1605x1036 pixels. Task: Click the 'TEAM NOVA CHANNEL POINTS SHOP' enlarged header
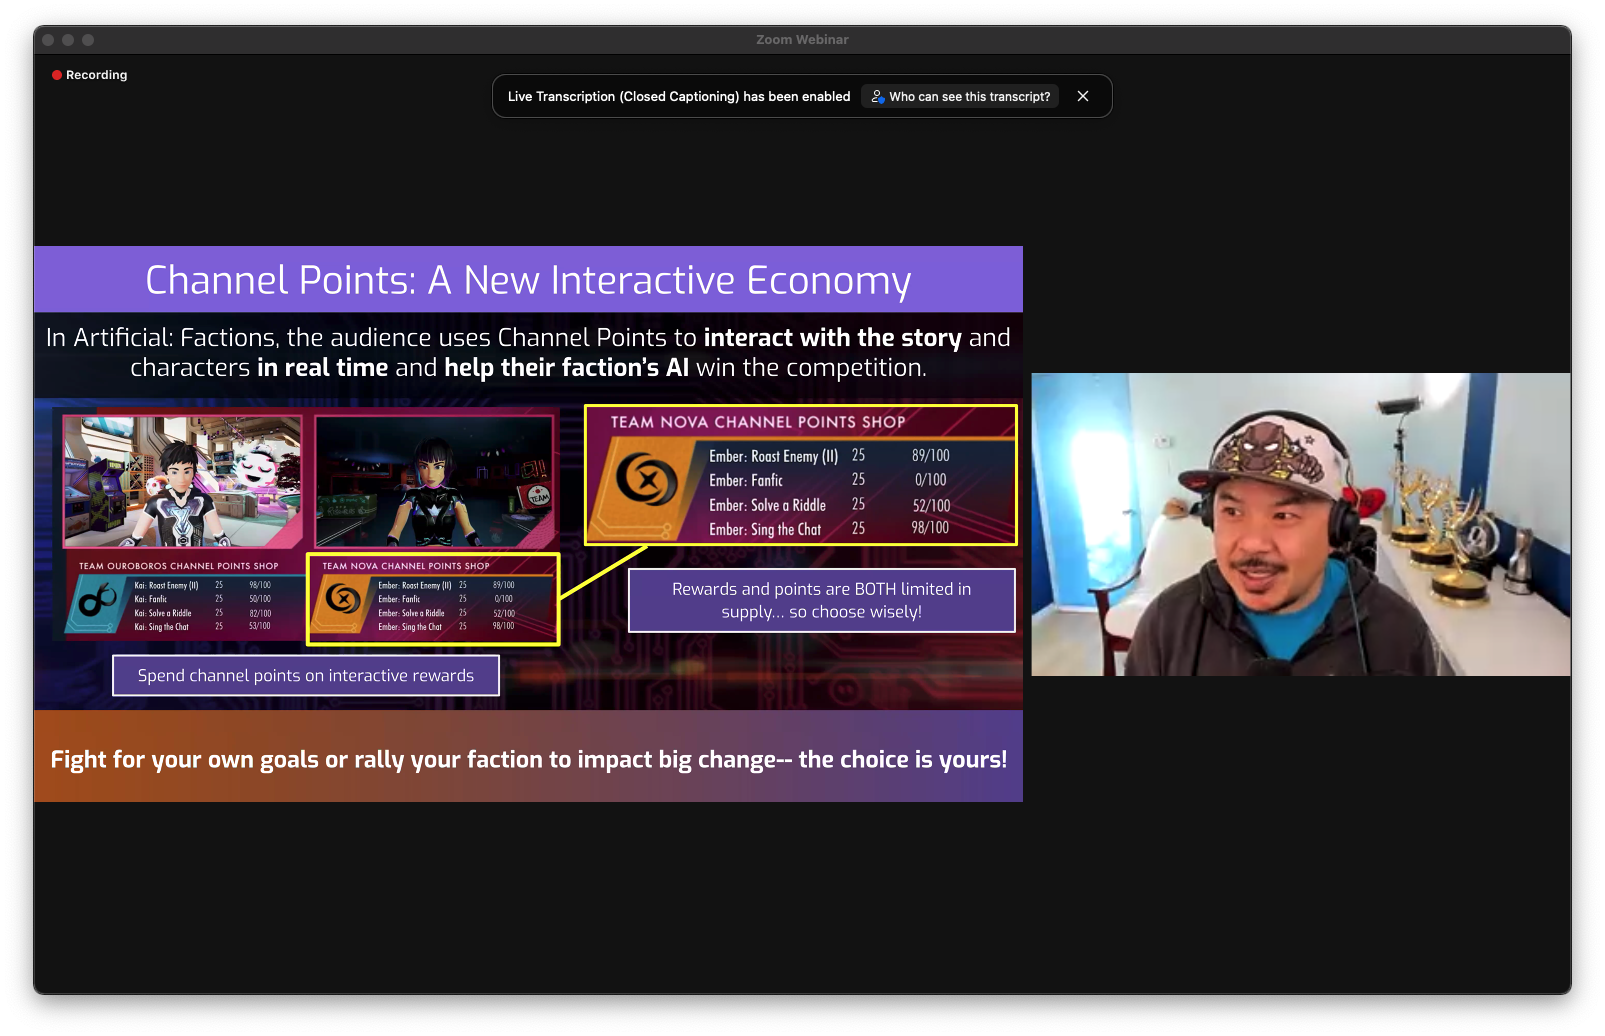pos(758,422)
